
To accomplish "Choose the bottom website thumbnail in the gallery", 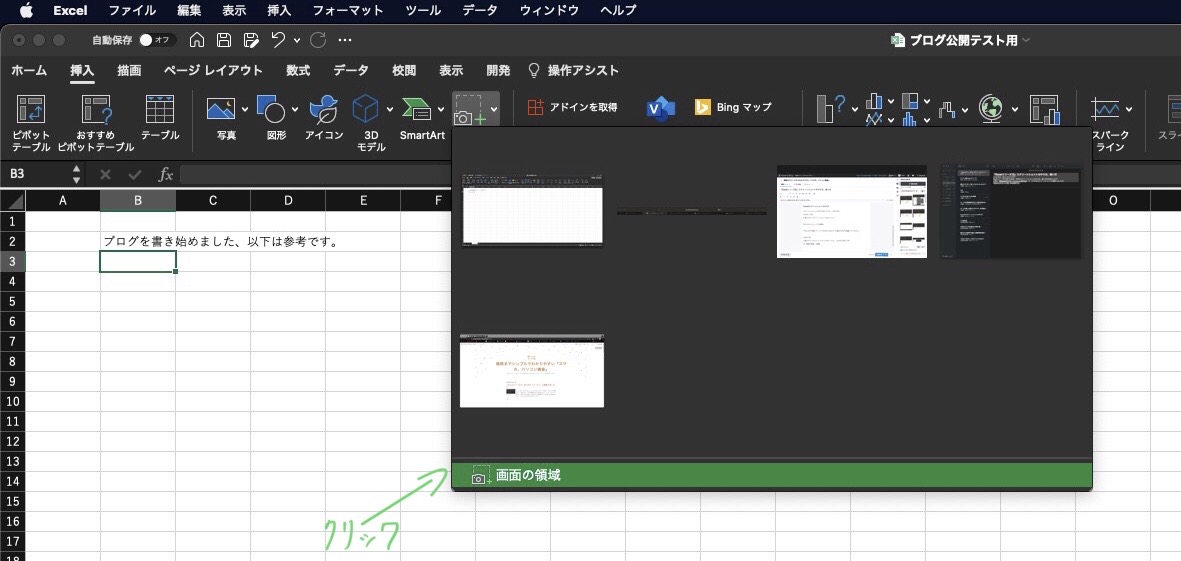I will tap(532, 371).
